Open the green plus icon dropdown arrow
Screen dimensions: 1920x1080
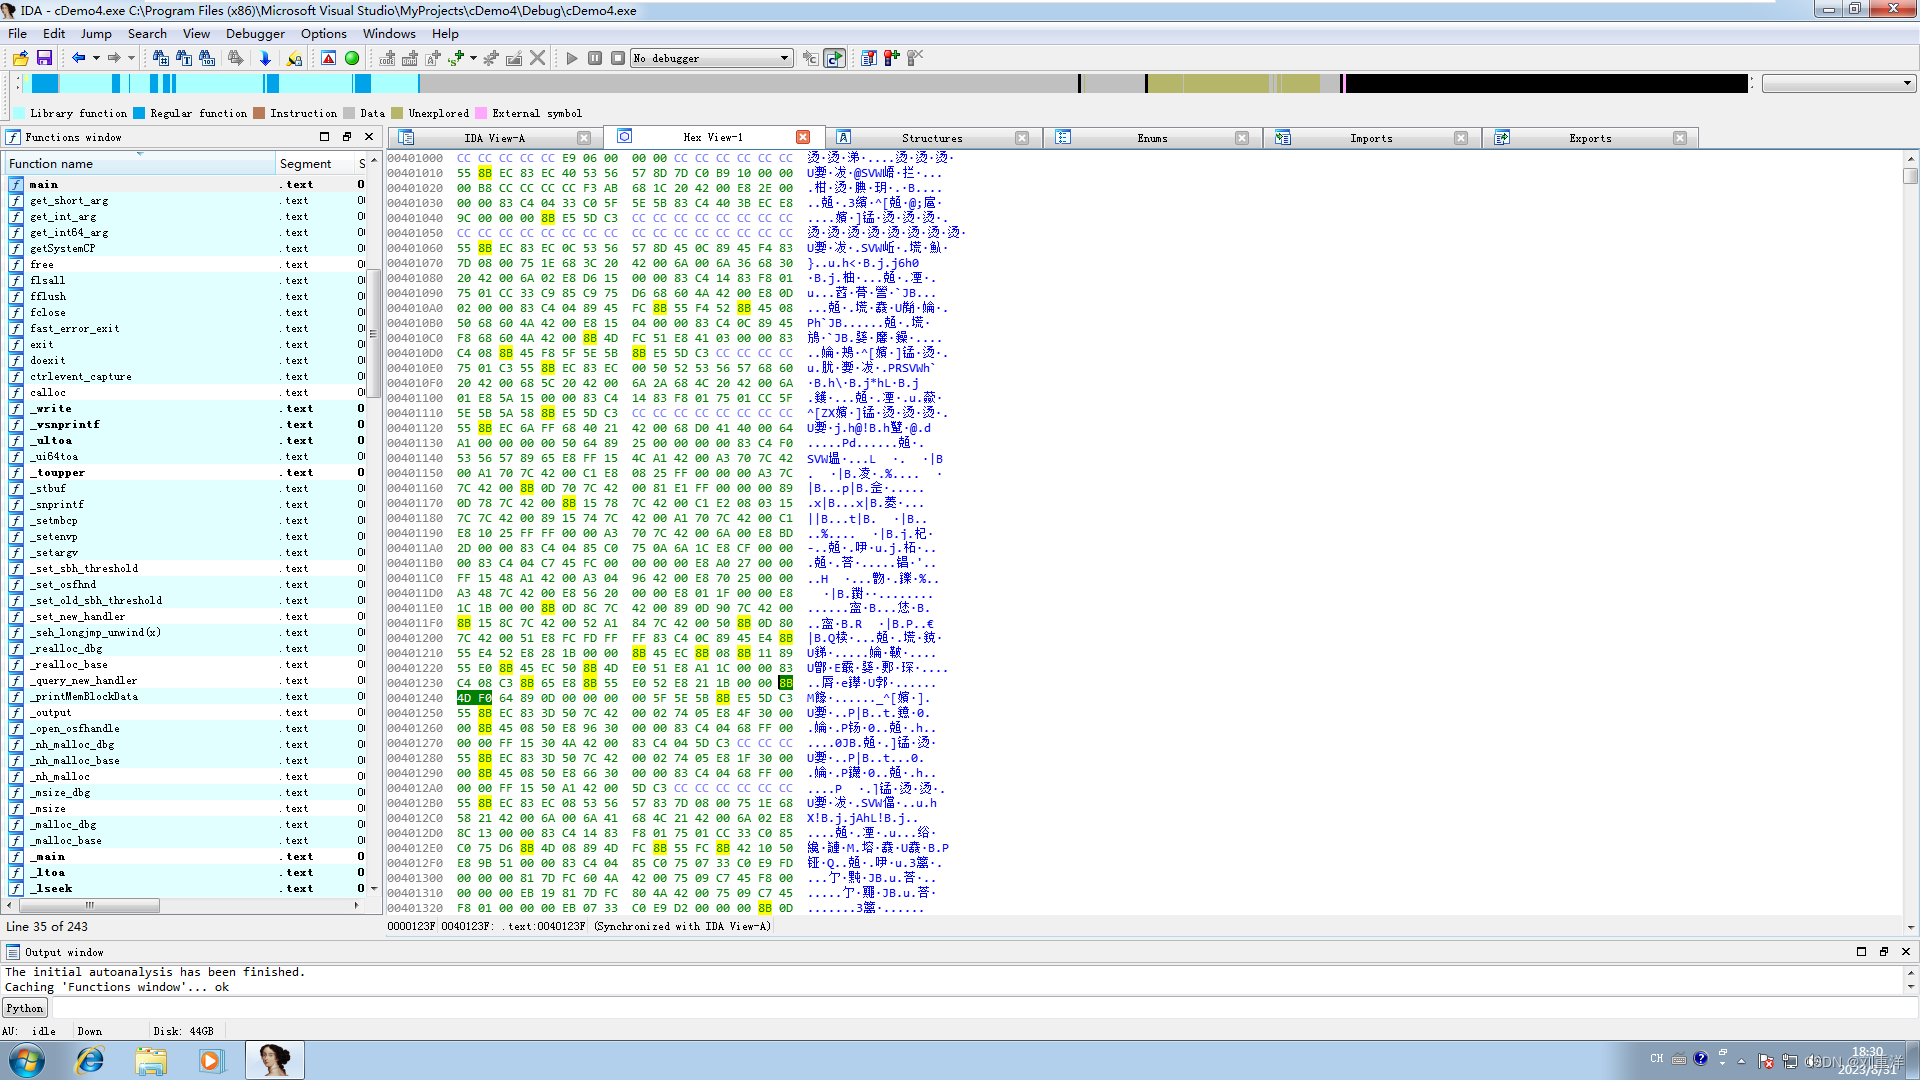(473, 58)
